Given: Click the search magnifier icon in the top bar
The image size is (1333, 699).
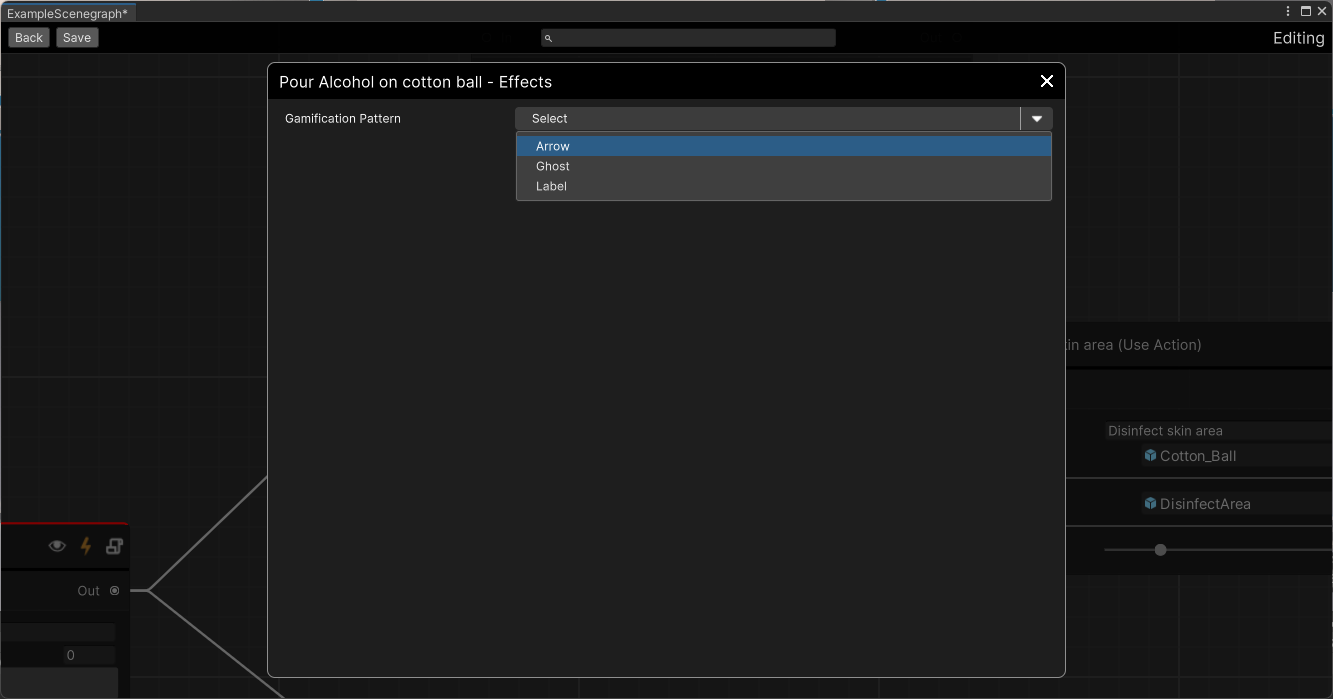Looking at the screenshot, I should 547,37.
